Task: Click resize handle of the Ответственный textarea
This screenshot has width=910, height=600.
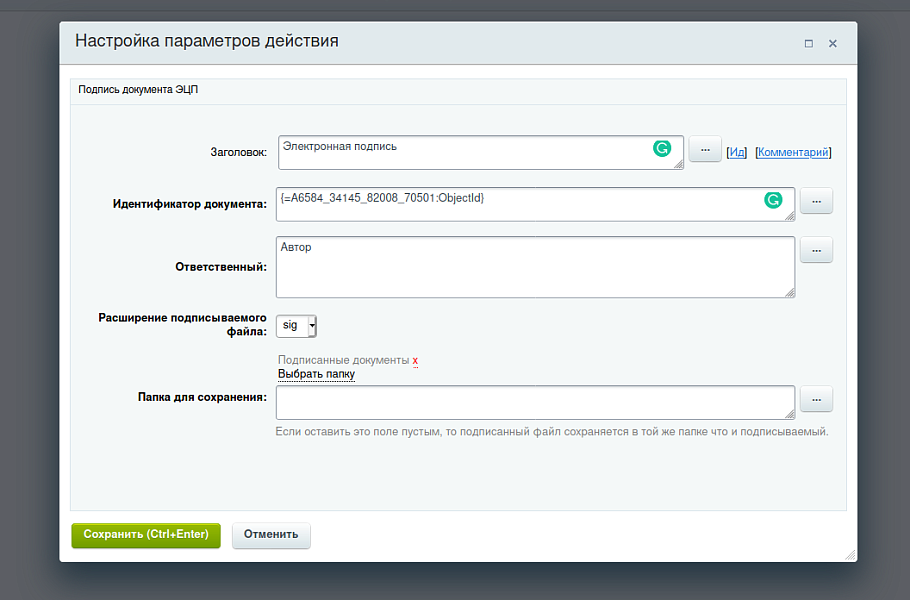Action: tap(790, 292)
